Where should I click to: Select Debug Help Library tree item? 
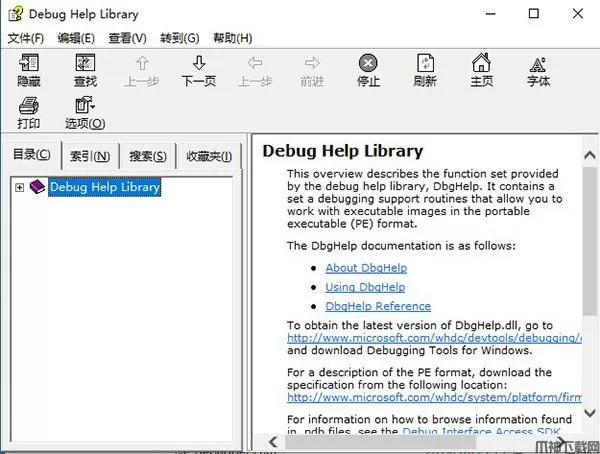coord(104,187)
